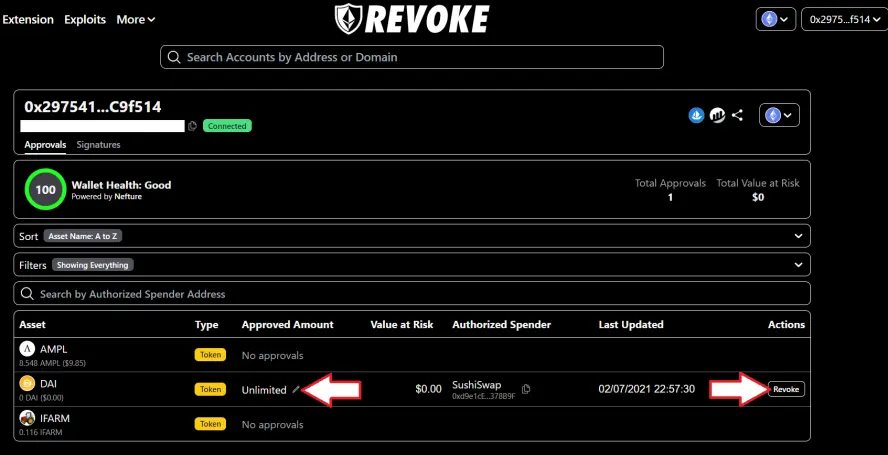Click the Showing Everything filter tag
This screenshot has width=888, height=455.
(x=93, y=265)
